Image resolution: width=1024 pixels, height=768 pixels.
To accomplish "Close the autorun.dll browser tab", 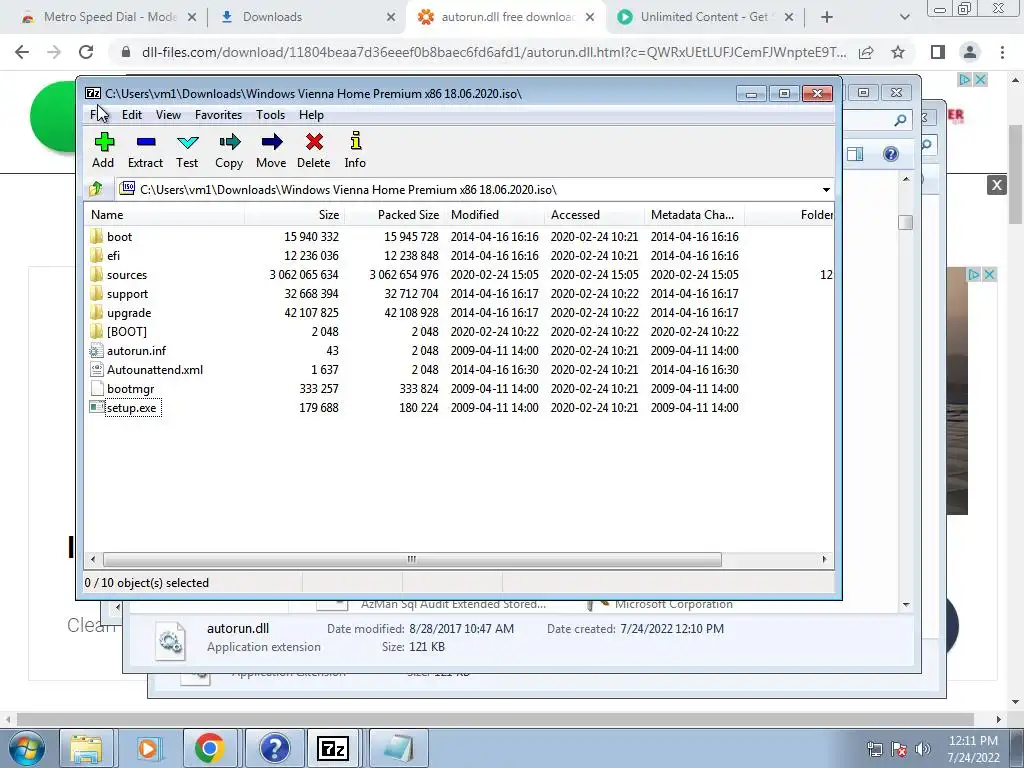I will pyautogui.click(x=590, y=18).
